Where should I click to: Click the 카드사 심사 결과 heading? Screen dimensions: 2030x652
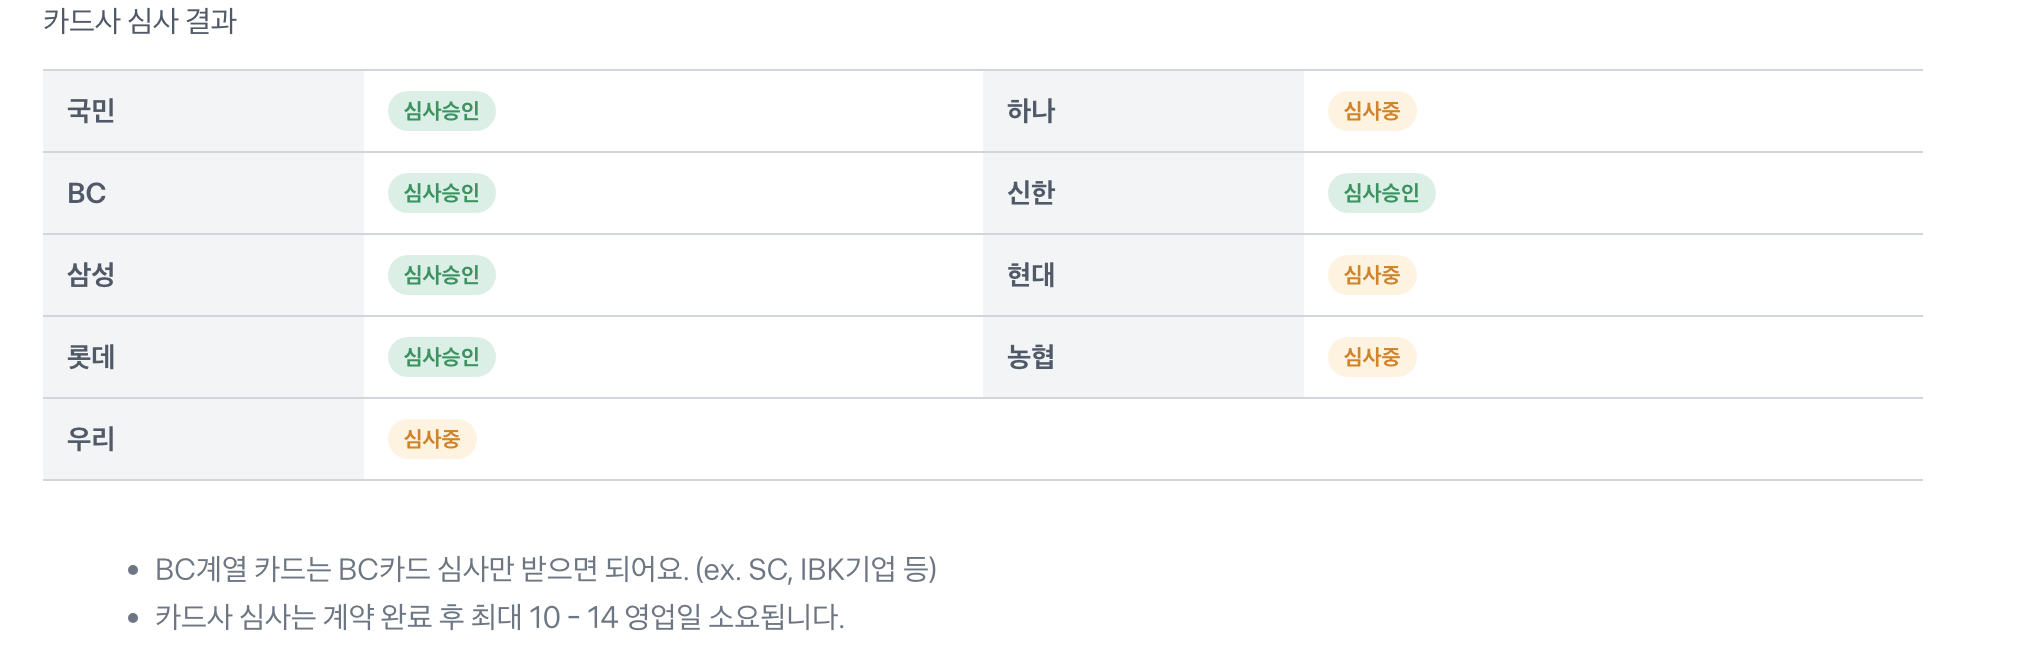[x=140, y=21]
